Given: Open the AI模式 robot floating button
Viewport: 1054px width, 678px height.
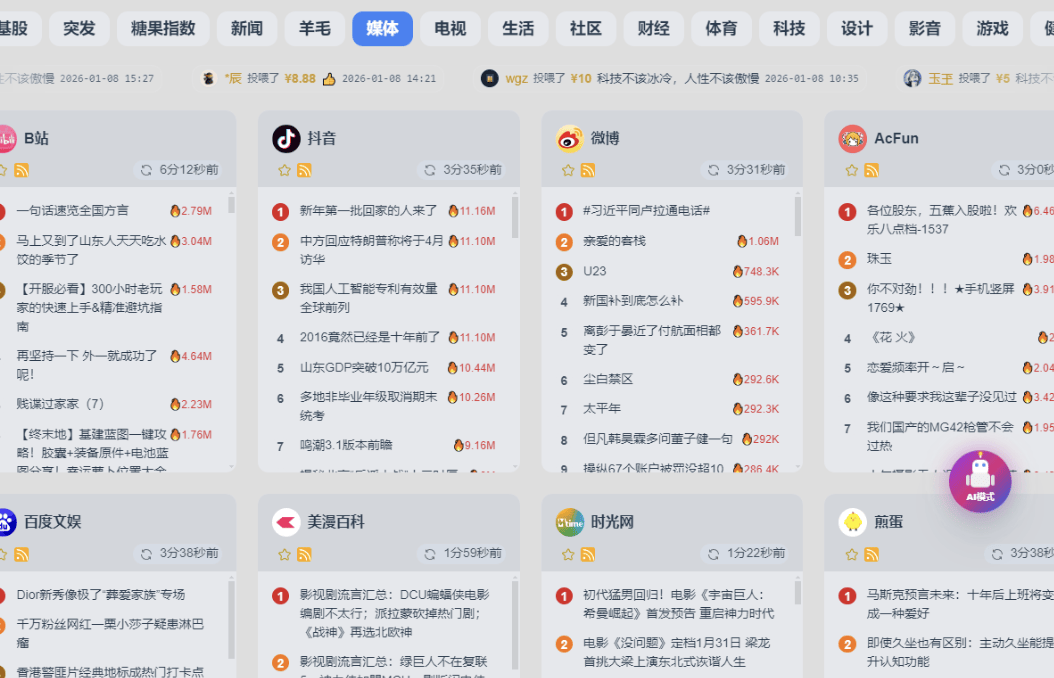Looking at the screenshot, I should 979,481.
